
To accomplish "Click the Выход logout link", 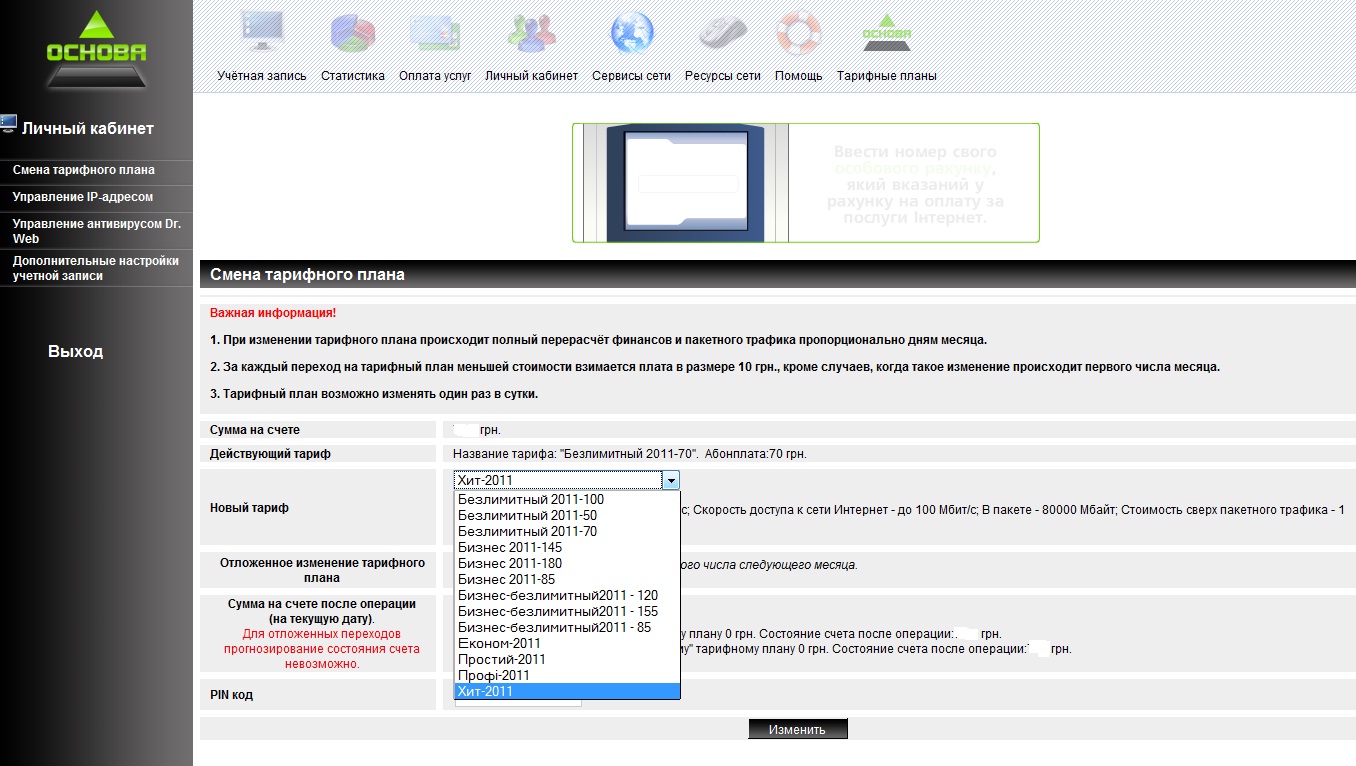I will pyautogui.click(x=76, y=352).
